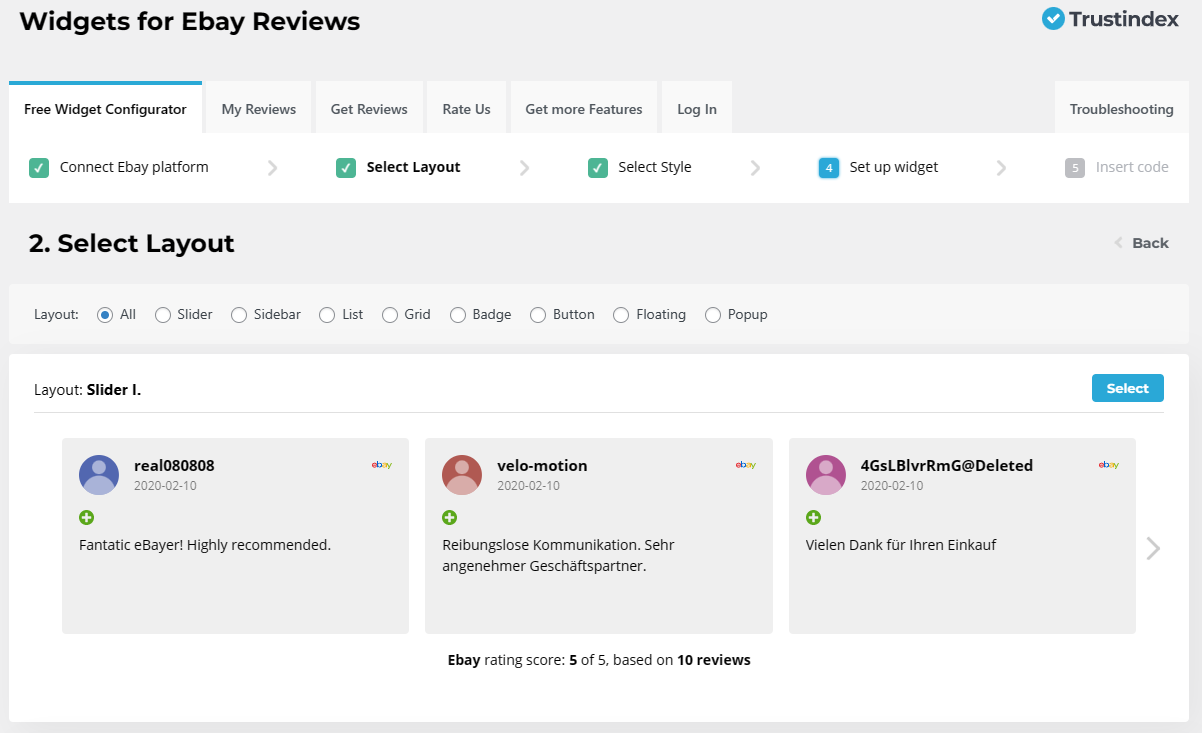Click the chevron between Select Layout and Select Style
The width and height of the screenshot is (1202, 733).
pyautogui.click(x=524, y=167)
